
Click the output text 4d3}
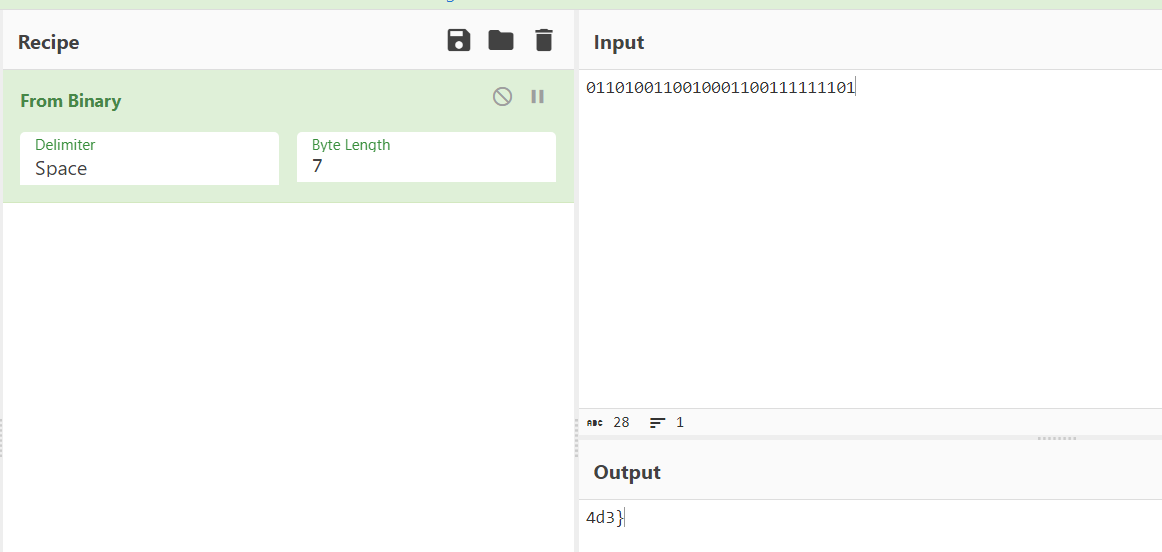click(x=604, y=517)
